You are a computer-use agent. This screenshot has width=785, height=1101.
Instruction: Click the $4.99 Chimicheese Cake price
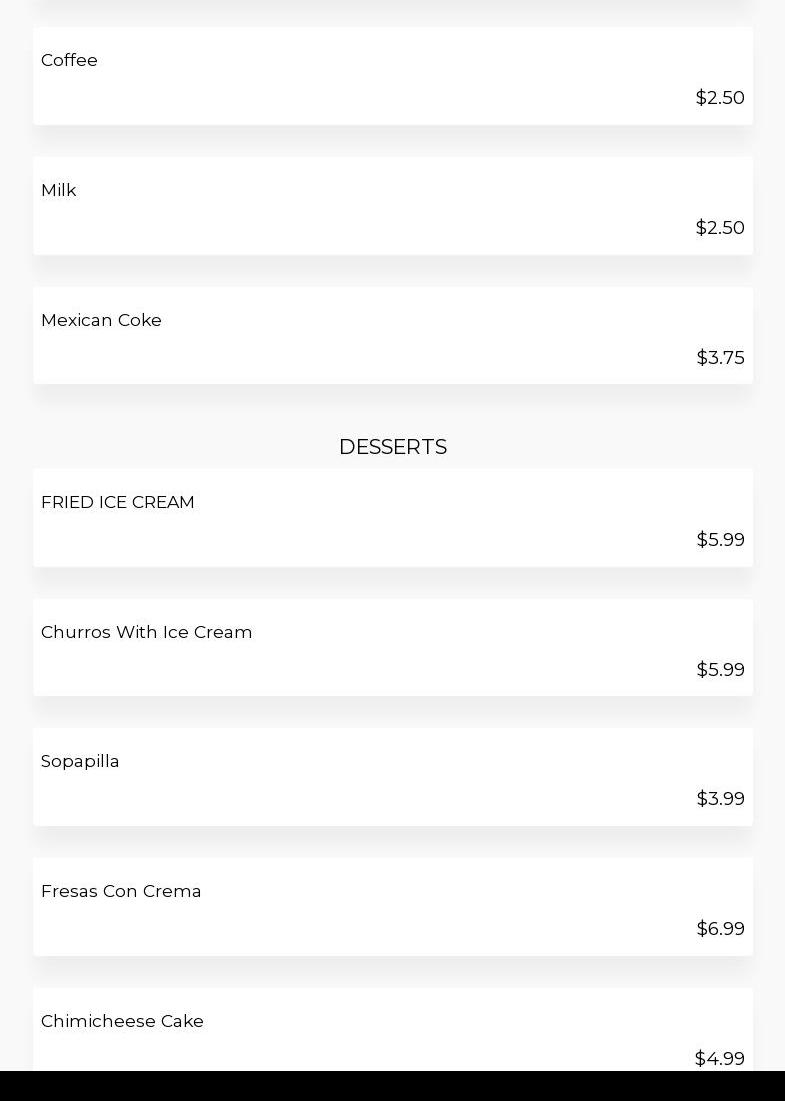tap(719, 1058)
